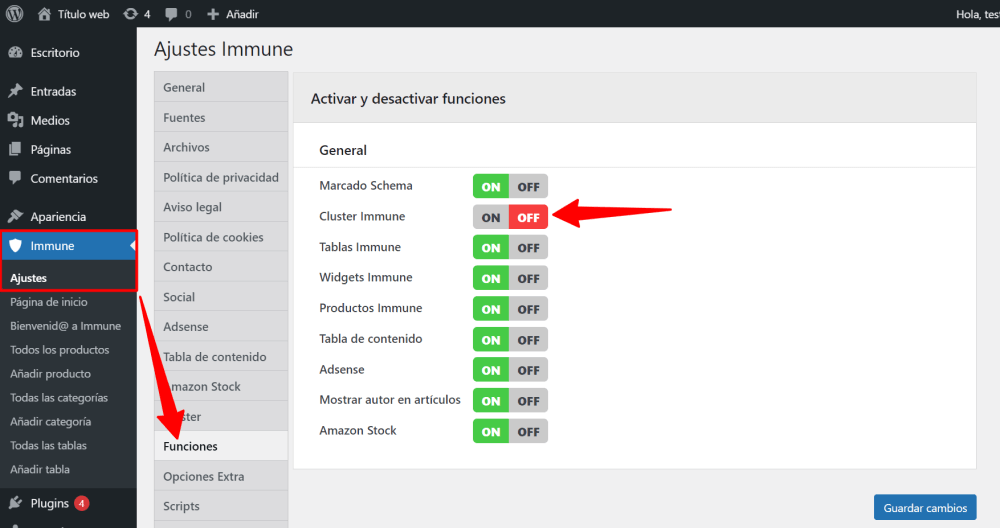The width and height of the screenshot is (1000, 528).
Task: Open the comments bubble icon in toolbar
Action: pos(172,14)
